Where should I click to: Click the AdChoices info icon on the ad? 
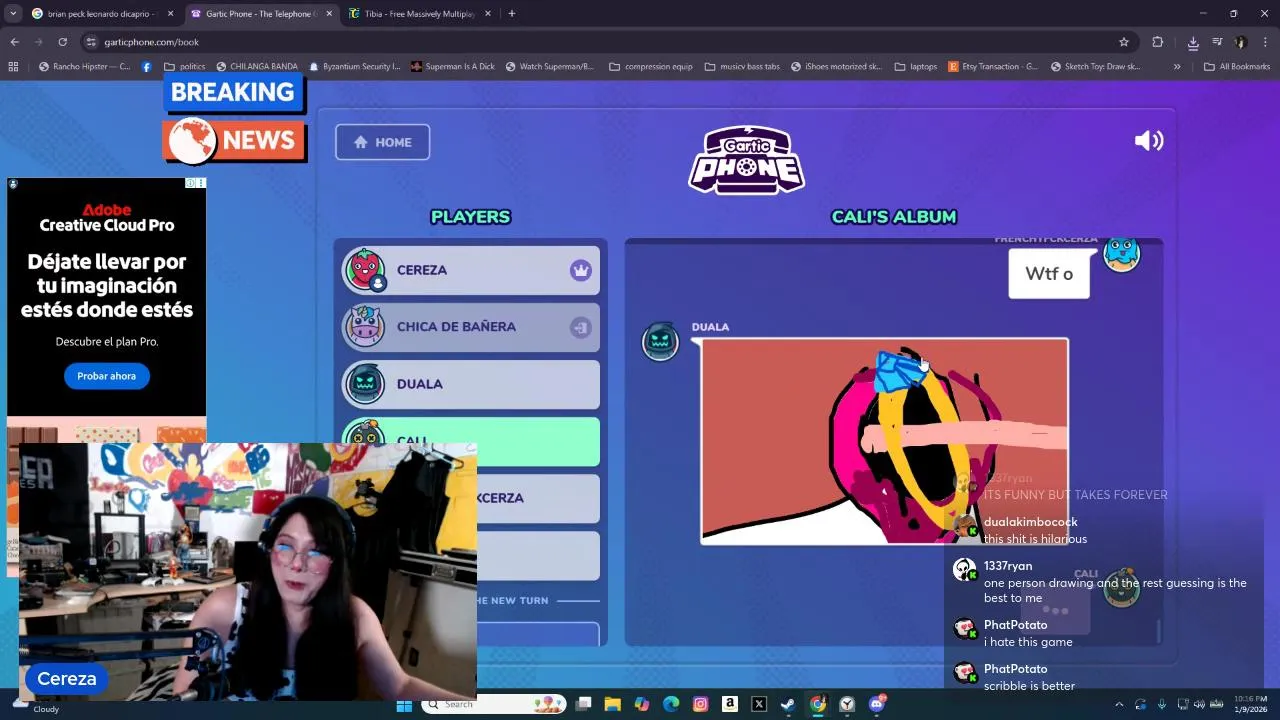[191, 183]
